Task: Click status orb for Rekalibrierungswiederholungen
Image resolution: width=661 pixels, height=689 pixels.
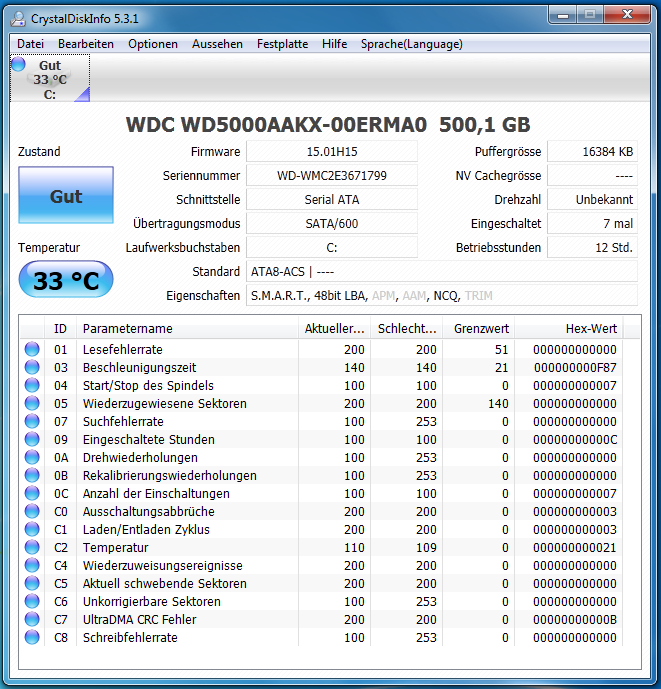Action: point(32,475)
